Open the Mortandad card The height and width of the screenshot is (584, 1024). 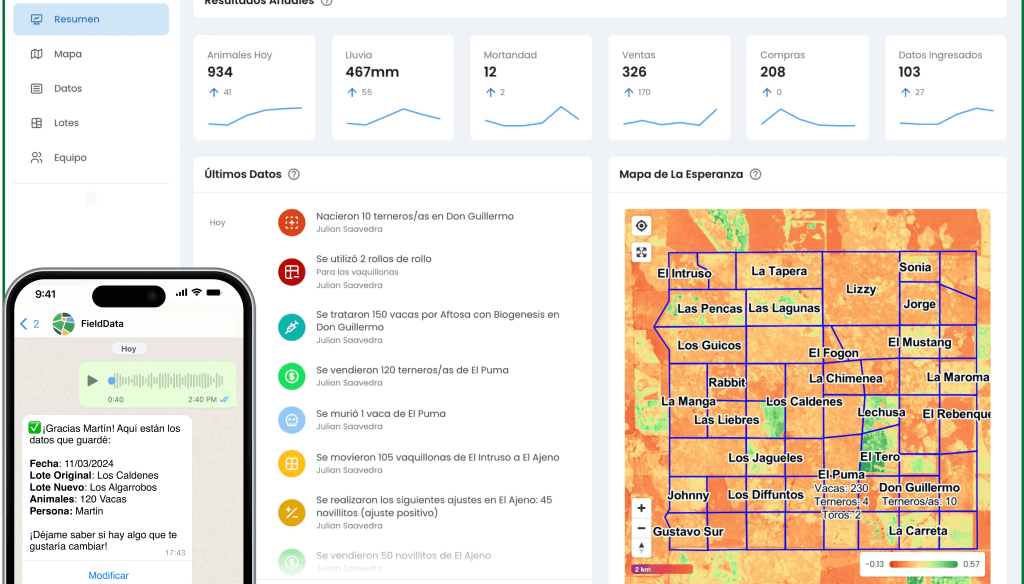pos(531,88)
